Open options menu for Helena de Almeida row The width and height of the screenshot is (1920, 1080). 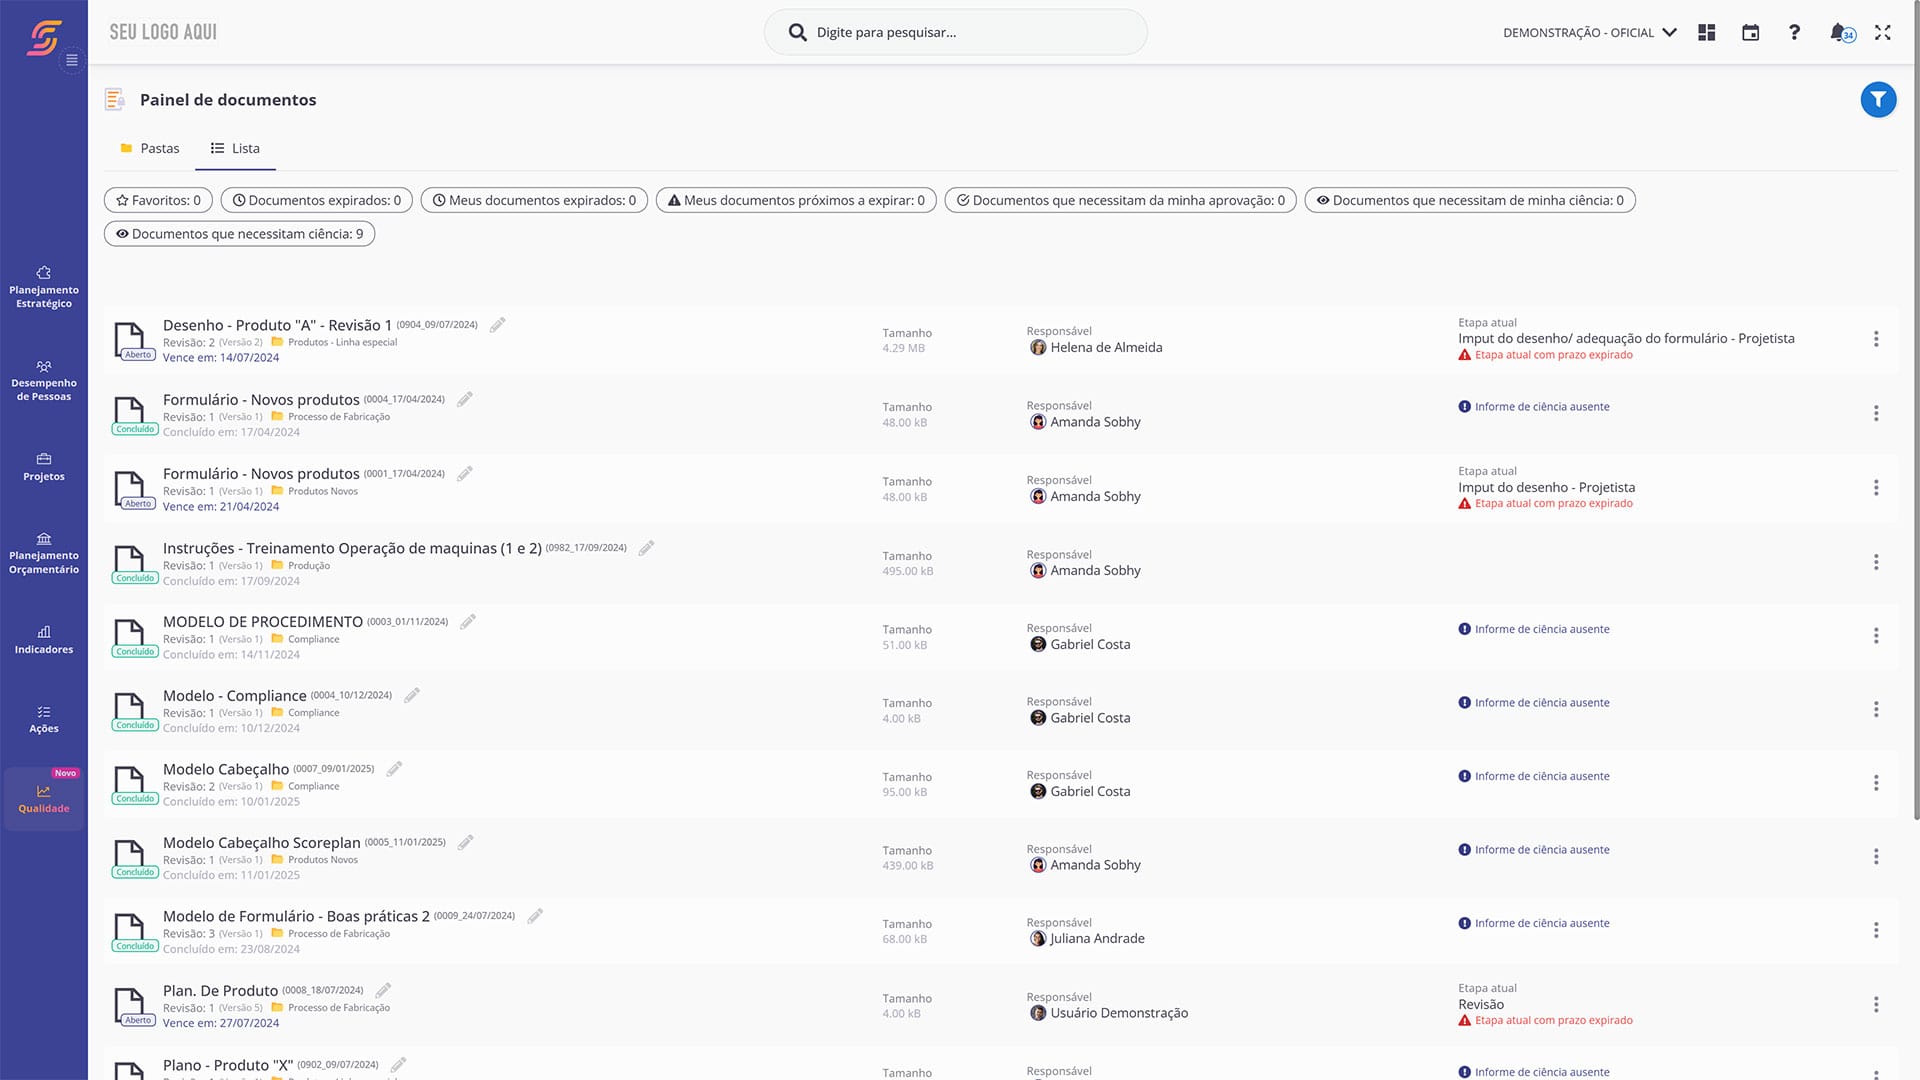[x=1876, y=339]
